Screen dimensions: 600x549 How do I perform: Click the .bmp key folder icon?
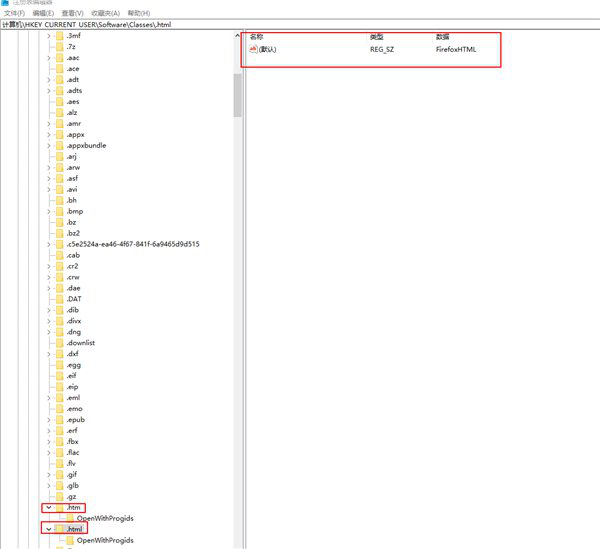[59, 211]
